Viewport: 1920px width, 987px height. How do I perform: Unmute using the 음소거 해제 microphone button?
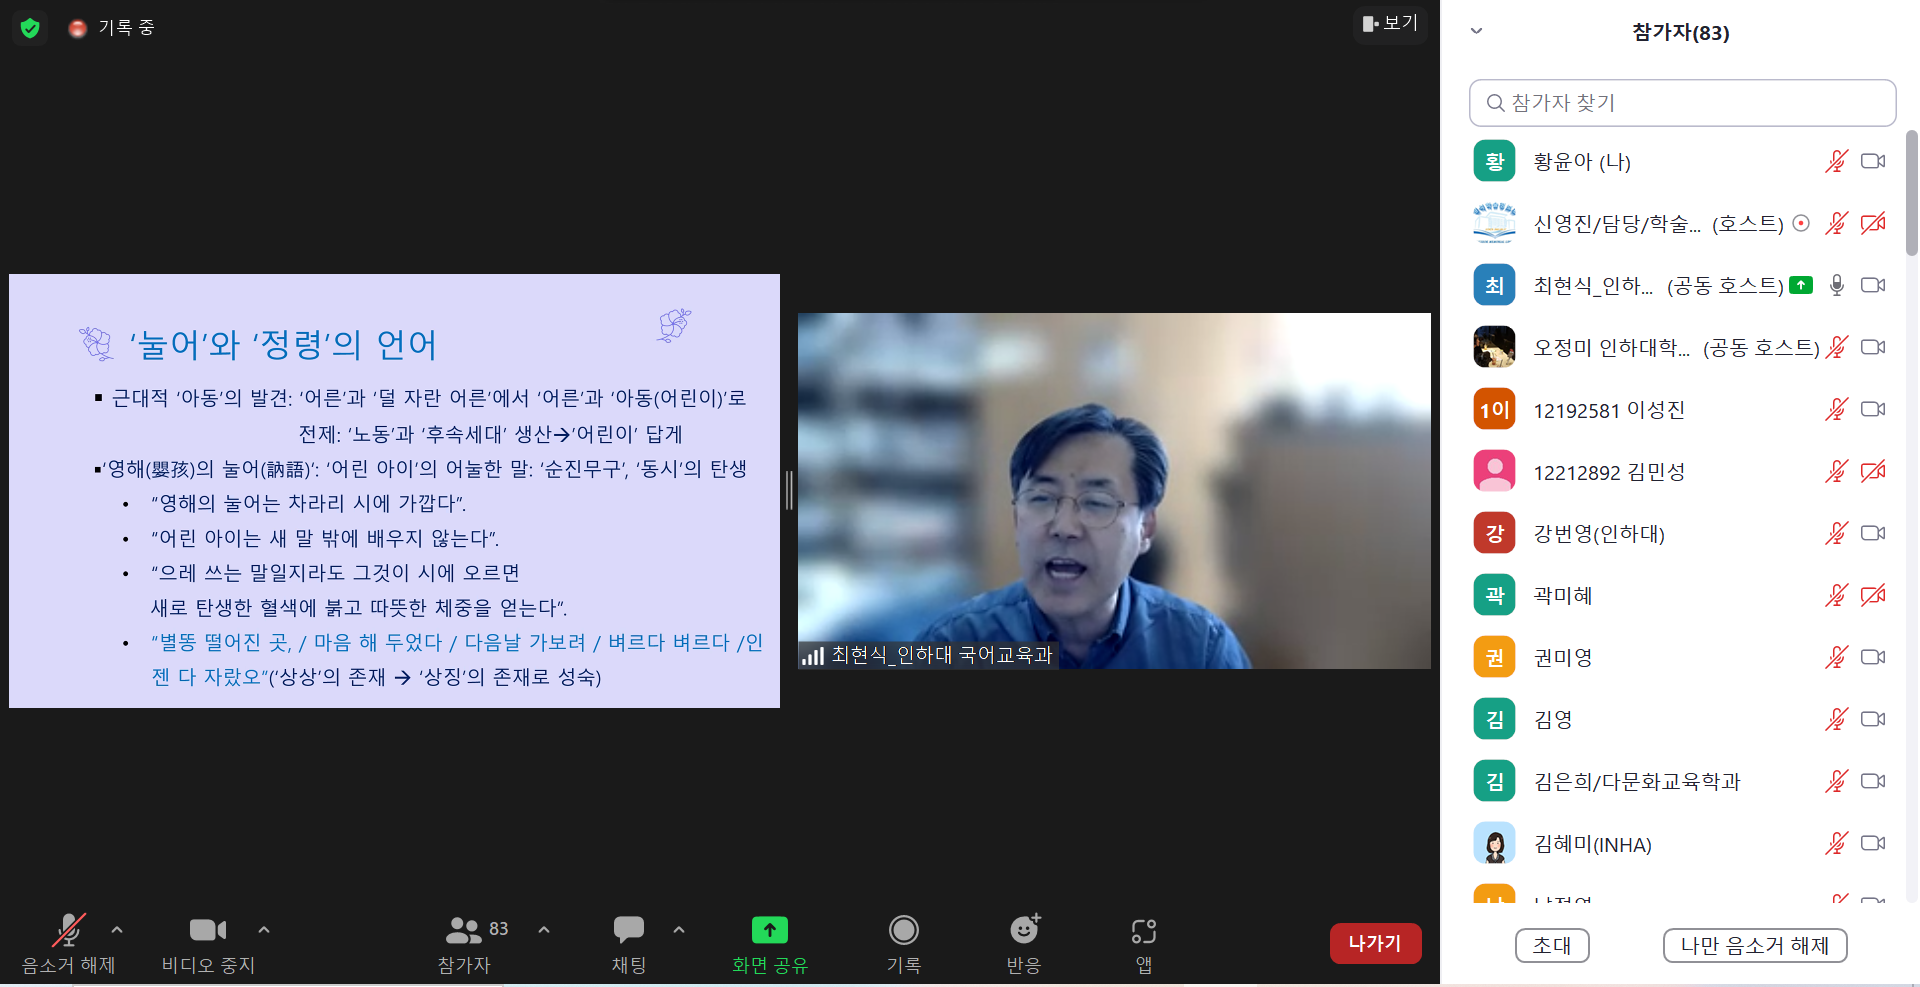(69, 943)
